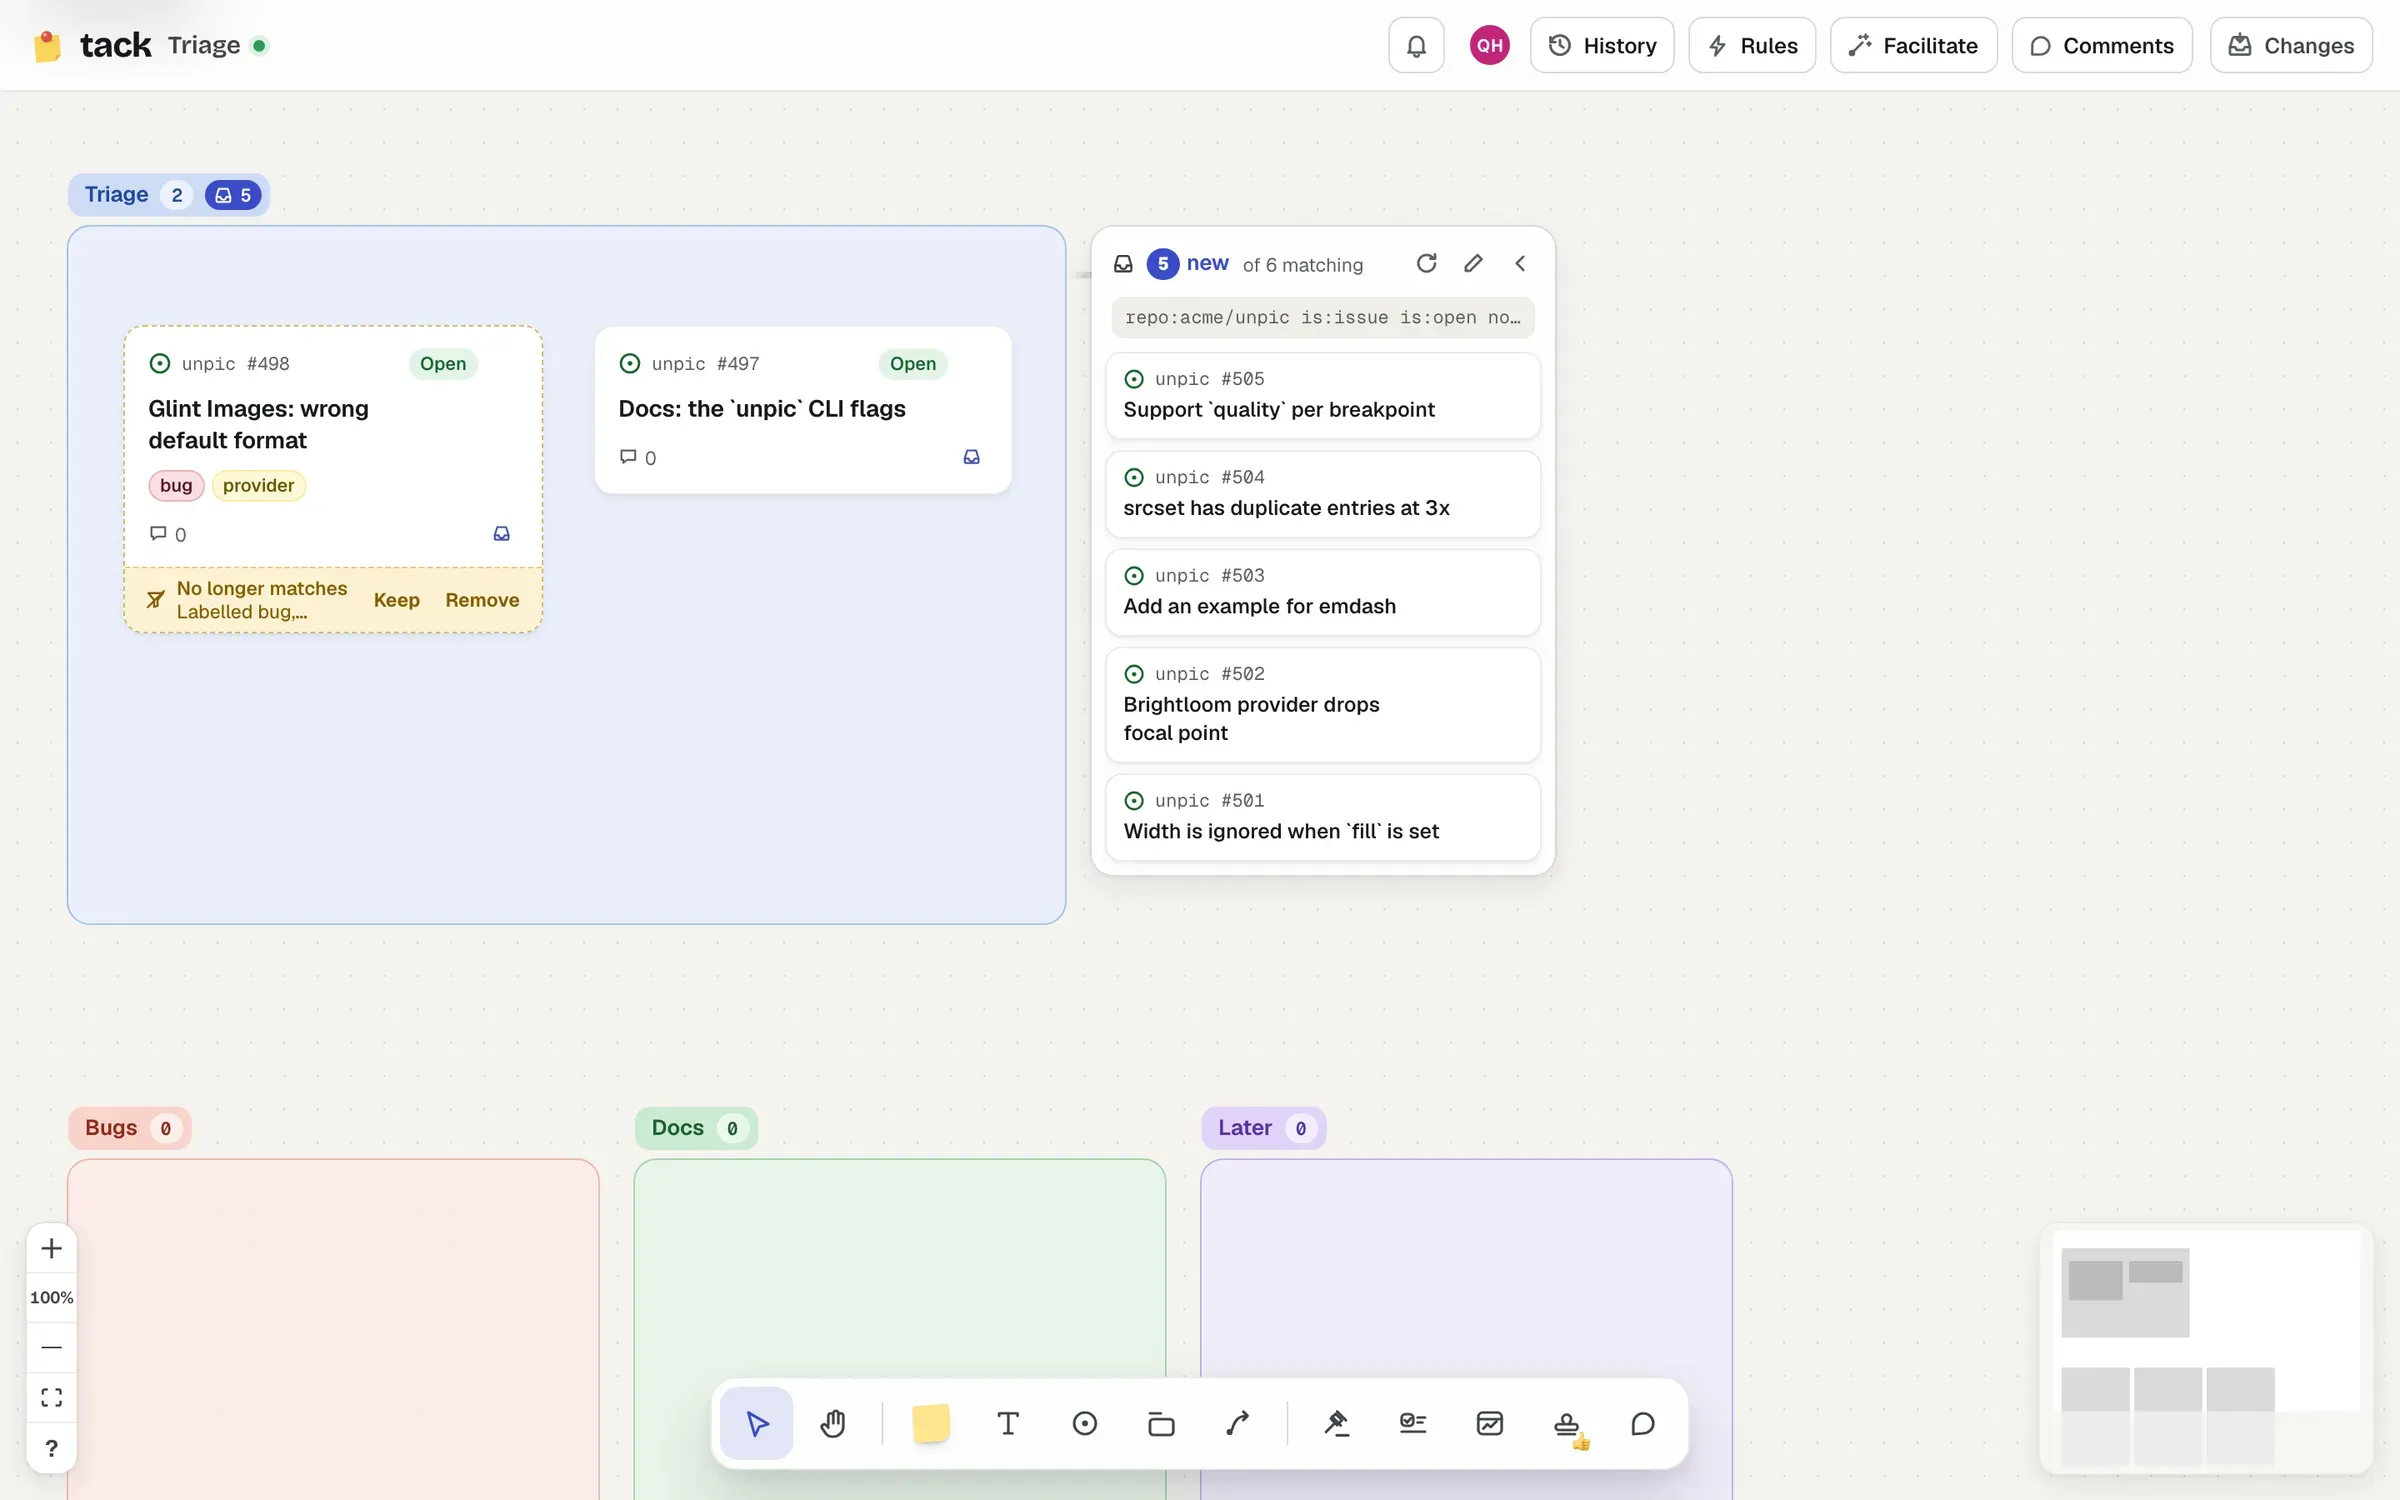Select the Docs section label

(696, 1128)
